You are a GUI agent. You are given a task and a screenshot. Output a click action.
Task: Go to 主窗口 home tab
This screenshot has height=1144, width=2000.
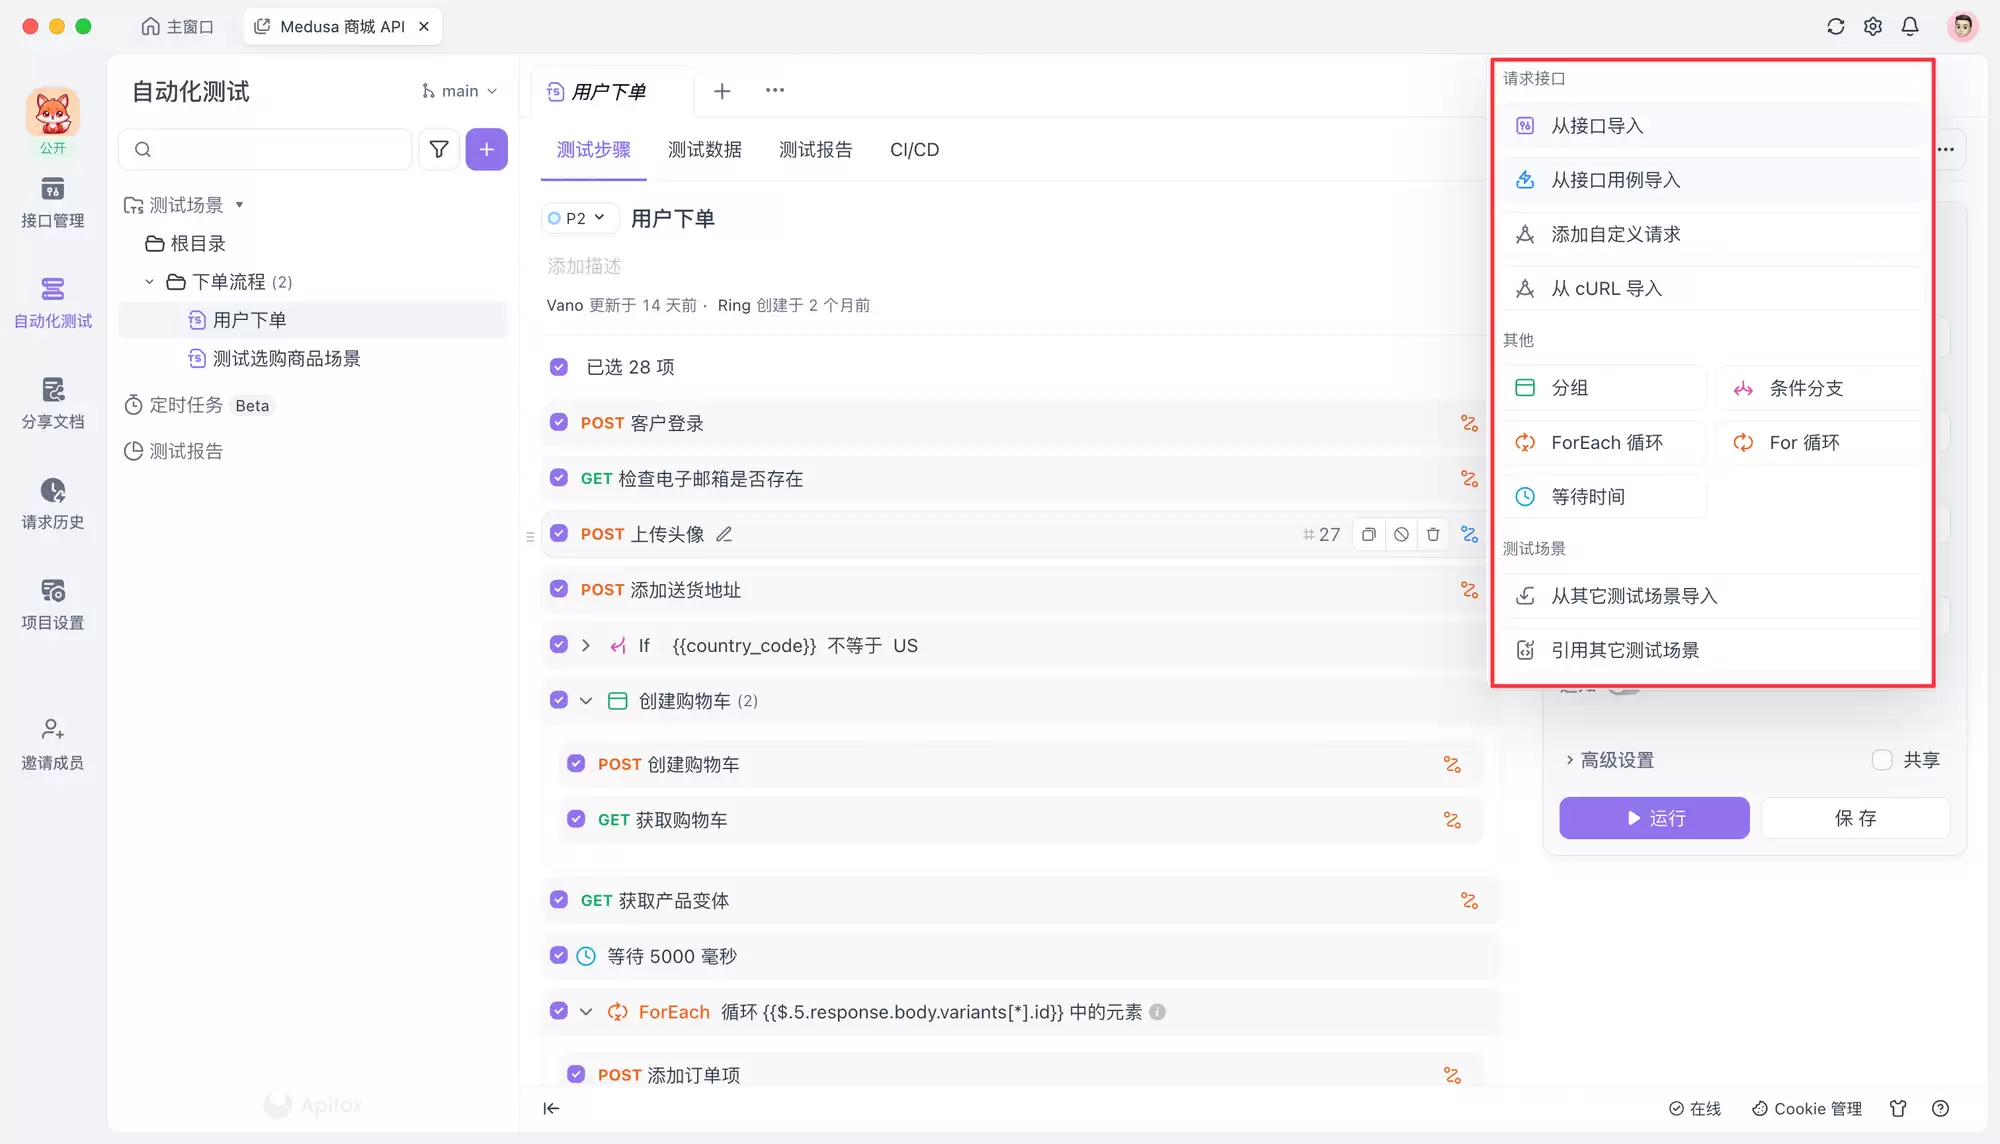(x=178, y=26)
